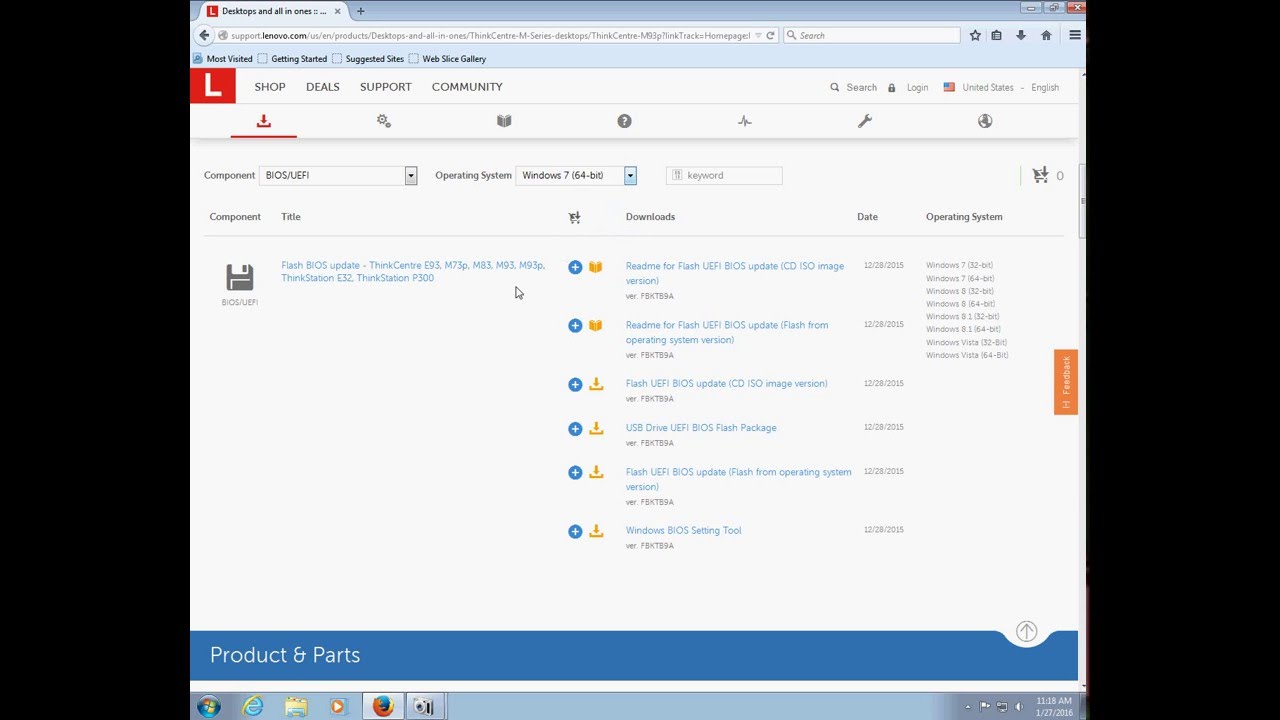Viewport: 1280px width, 720px height.
Task: Open File Explorer folder in taskbar
Action: (296, 707)
